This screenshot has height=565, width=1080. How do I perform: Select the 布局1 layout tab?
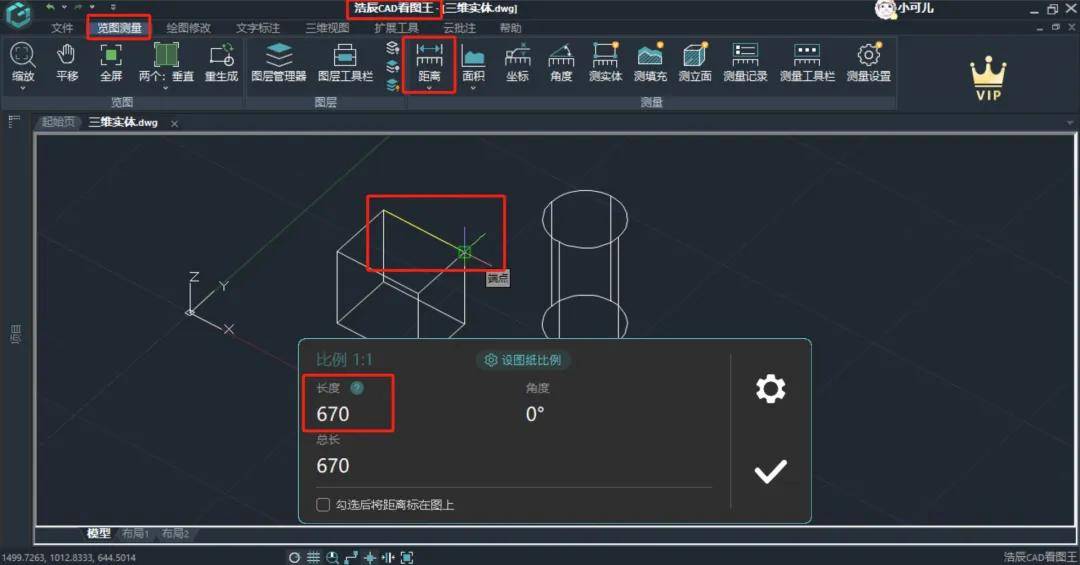click(136, 533)
